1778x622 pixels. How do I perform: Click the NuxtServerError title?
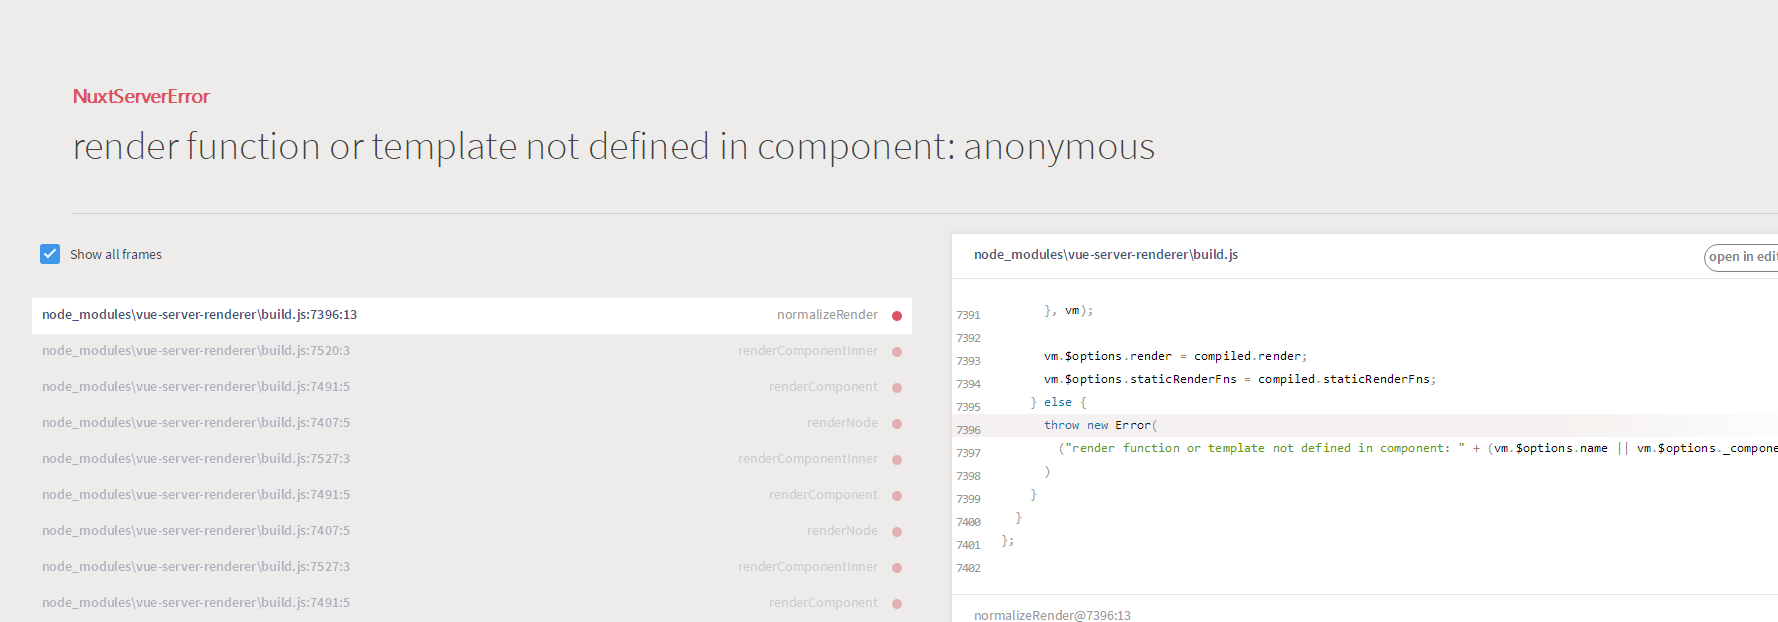coord(141,96)
